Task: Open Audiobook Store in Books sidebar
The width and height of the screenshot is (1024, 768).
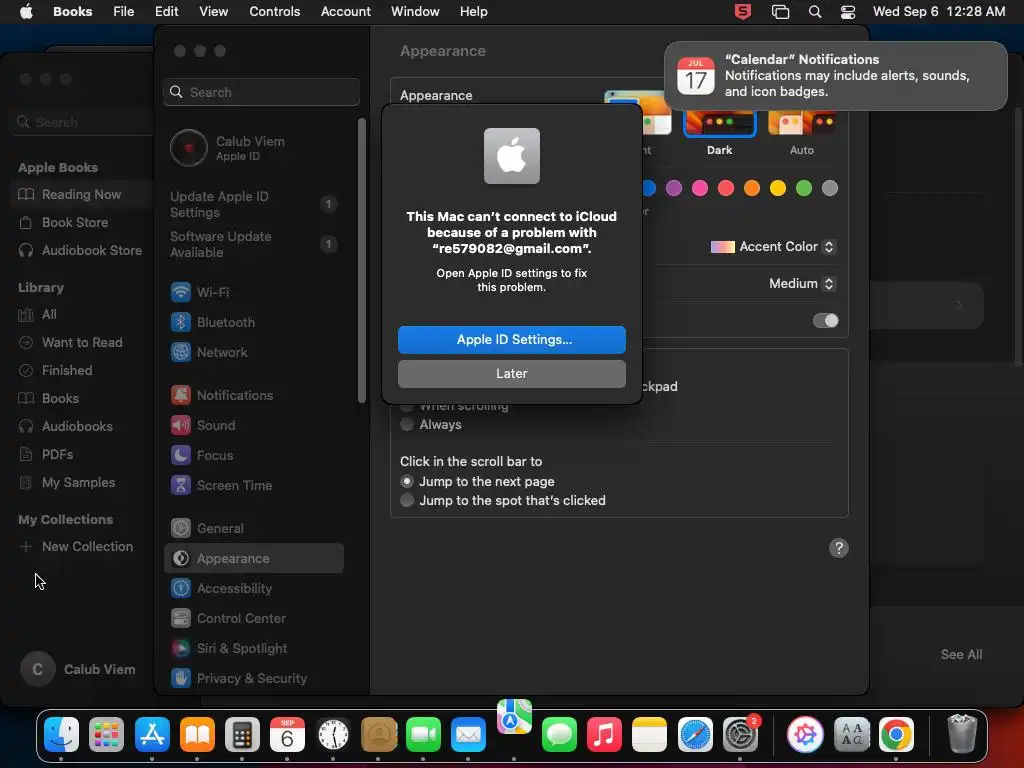Action: (81, 250)
